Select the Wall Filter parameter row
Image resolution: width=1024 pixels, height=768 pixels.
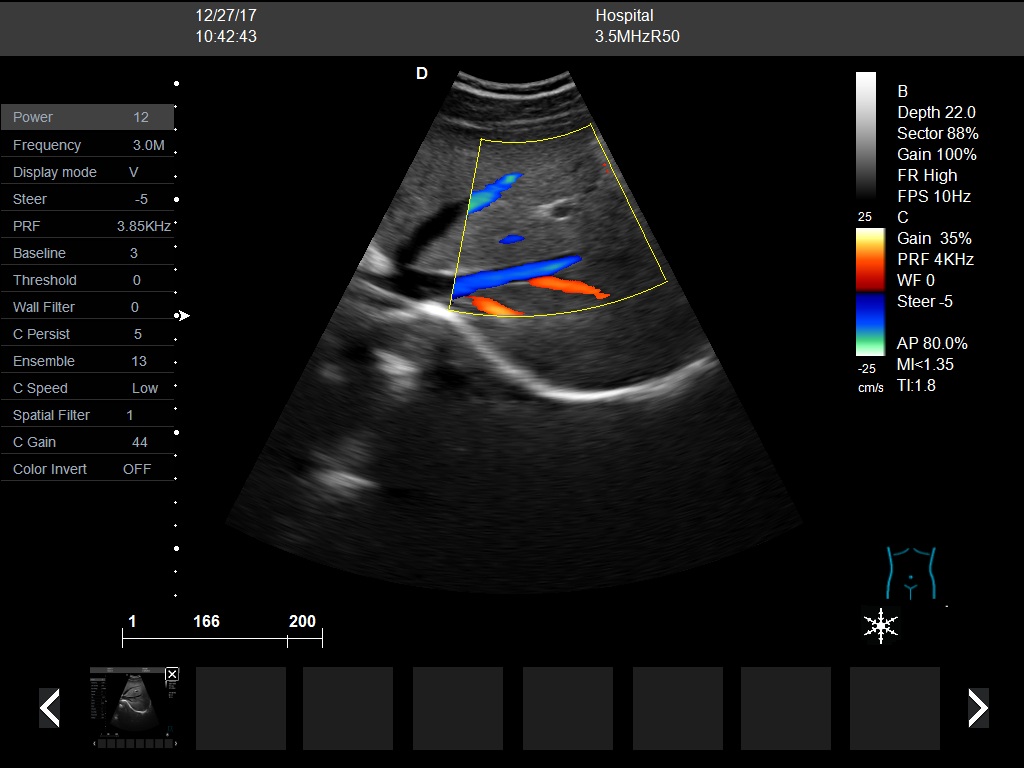click(x=87, y=306)
